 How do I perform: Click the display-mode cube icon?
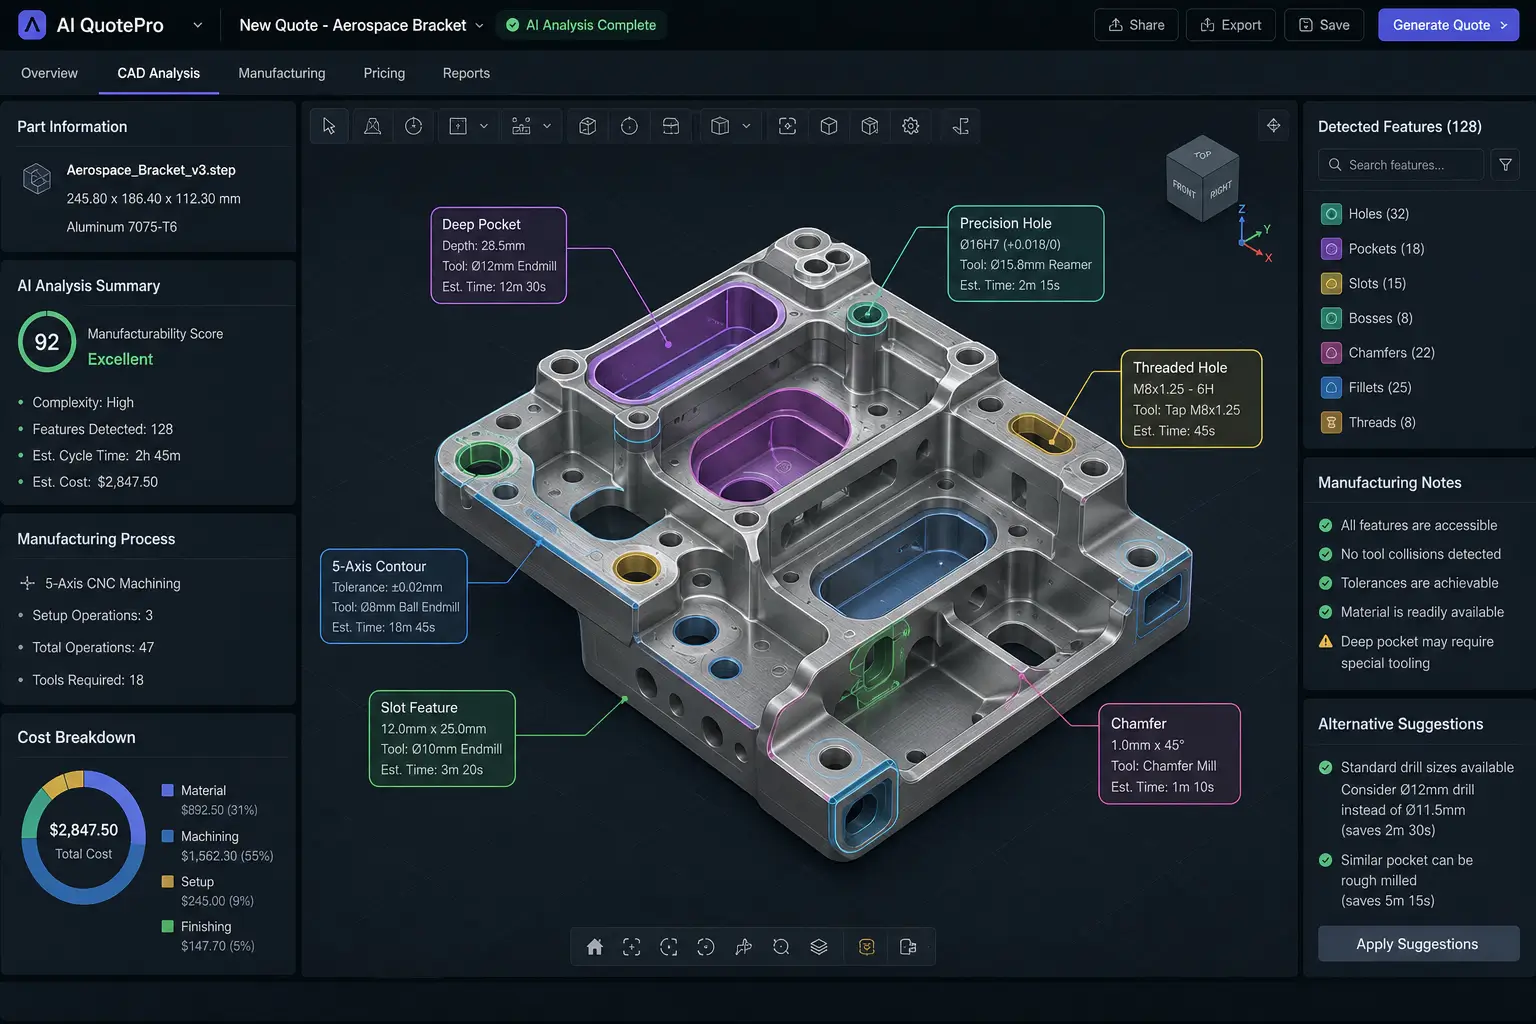(720, 126)
